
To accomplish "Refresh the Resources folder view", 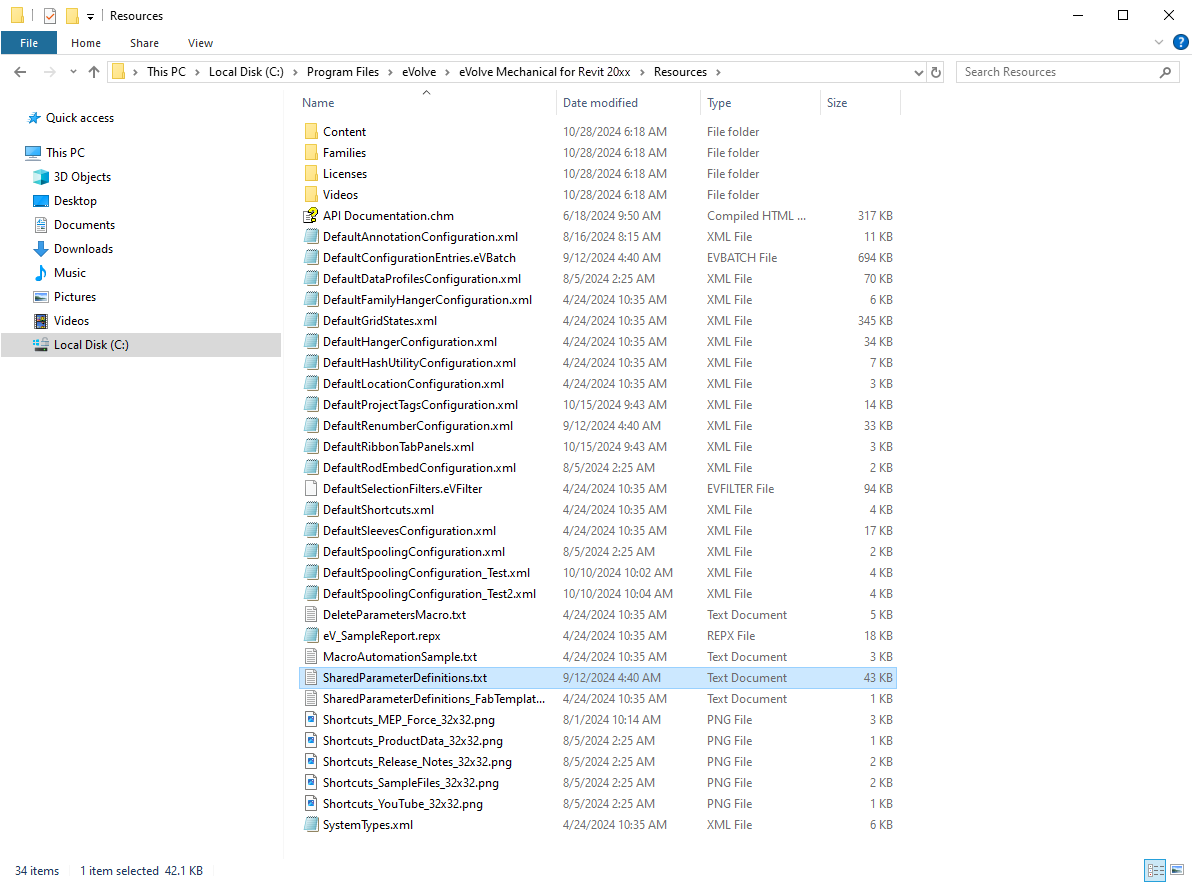I will 936,72.
